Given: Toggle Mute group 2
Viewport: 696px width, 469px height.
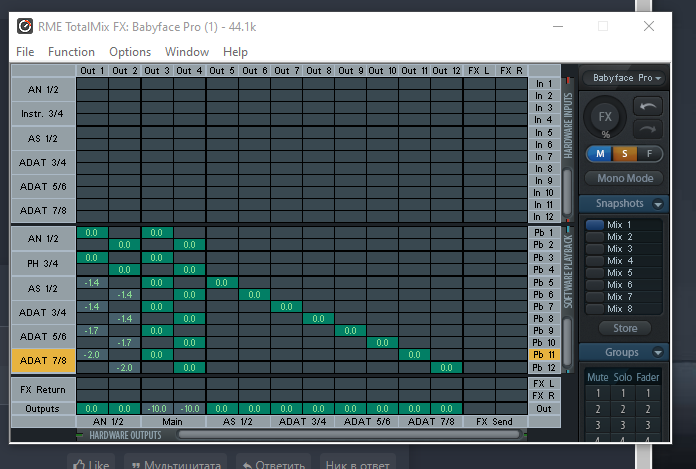Looking at the screenshot, I should (597, 409).
